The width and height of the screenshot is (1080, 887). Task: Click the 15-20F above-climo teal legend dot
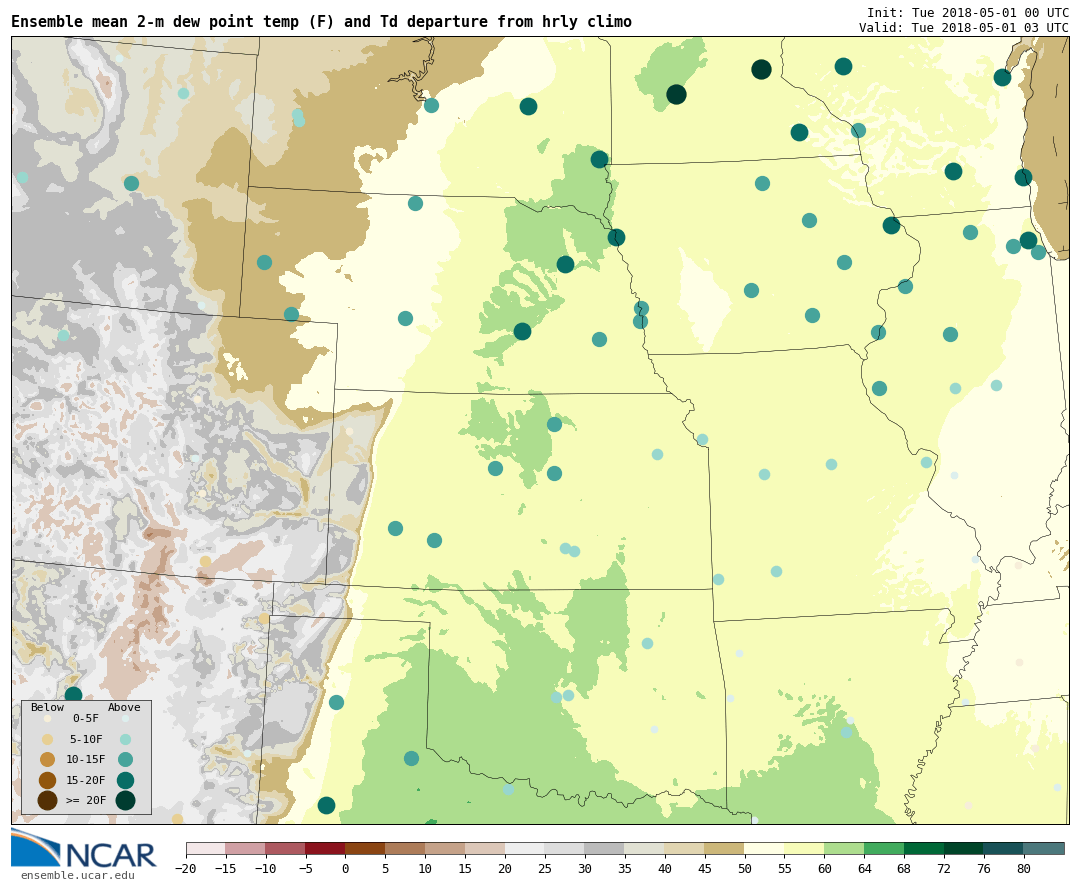(x=125, y=780)
